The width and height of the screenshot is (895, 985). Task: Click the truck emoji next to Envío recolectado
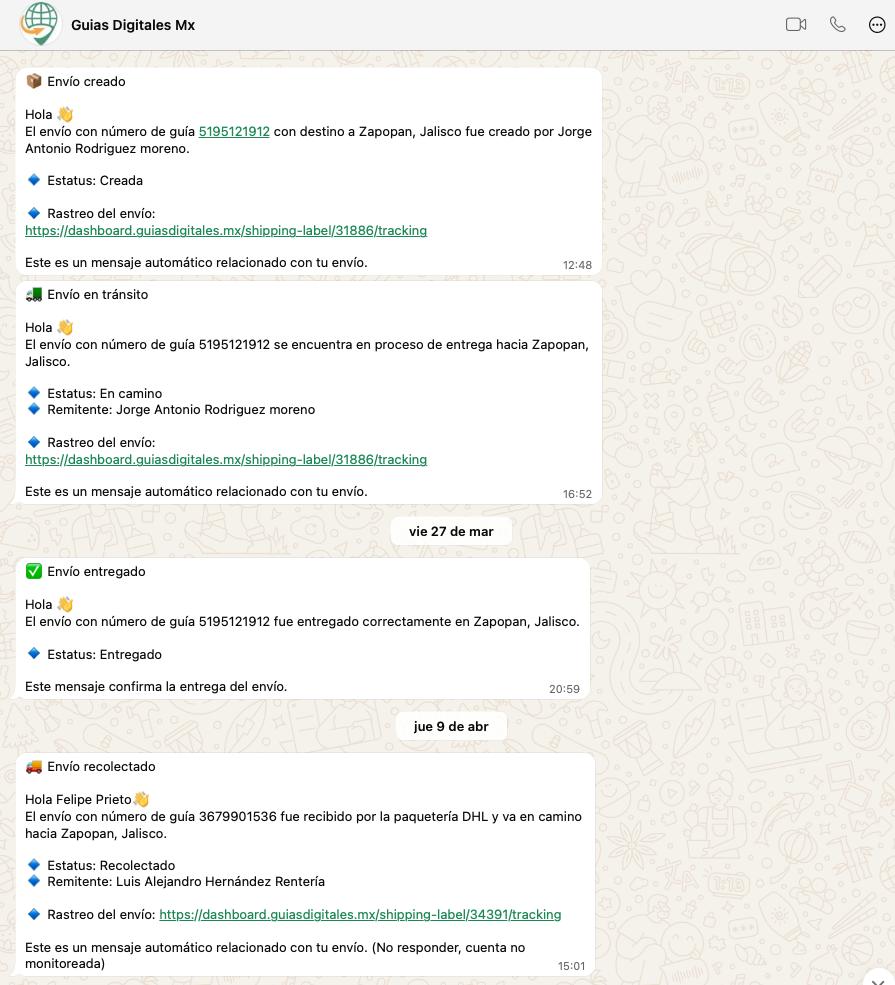pos(34,766)
